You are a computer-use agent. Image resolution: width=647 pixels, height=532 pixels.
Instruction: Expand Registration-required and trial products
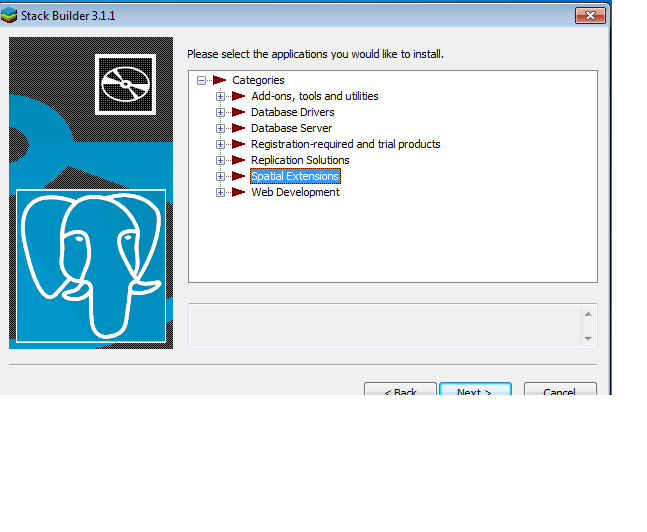point(220,145)
